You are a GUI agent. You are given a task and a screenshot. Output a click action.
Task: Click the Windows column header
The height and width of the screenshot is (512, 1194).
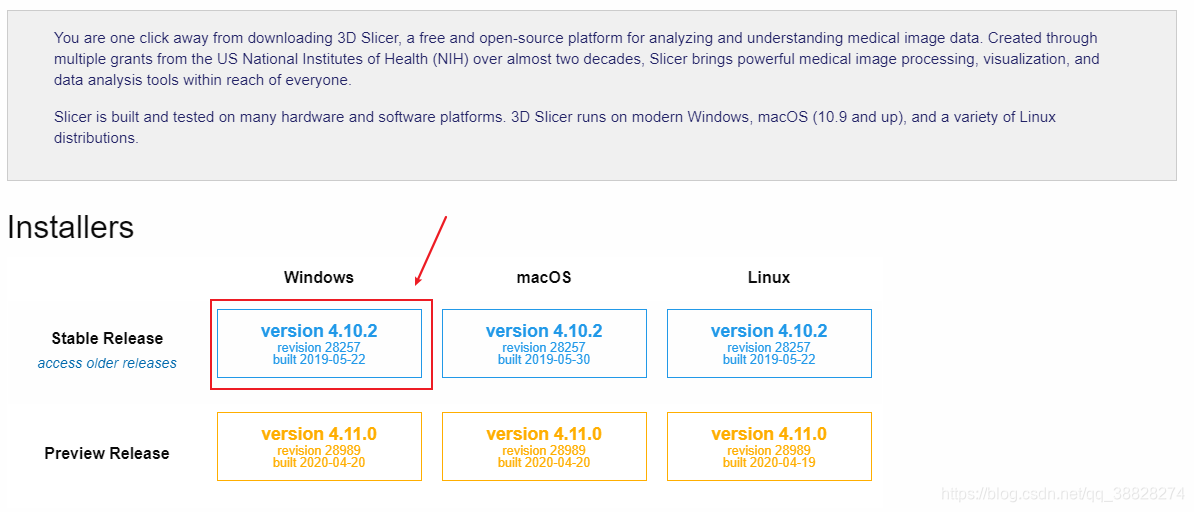click(x=319, y=277)
